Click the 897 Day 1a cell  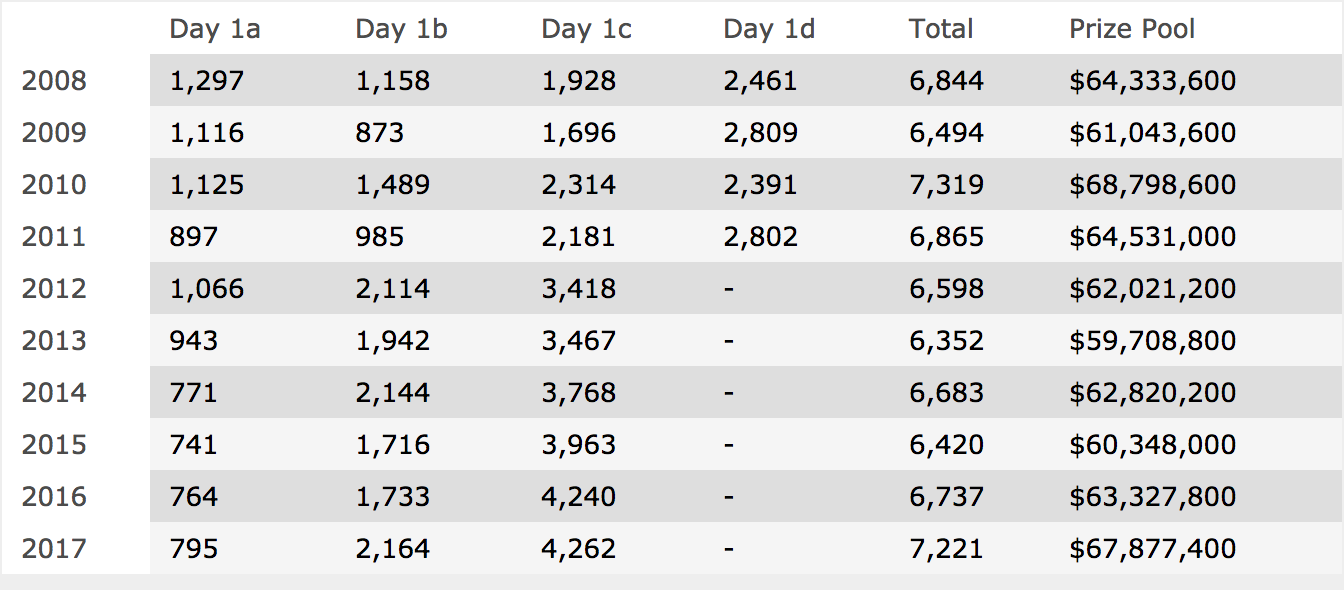[194, 237]
